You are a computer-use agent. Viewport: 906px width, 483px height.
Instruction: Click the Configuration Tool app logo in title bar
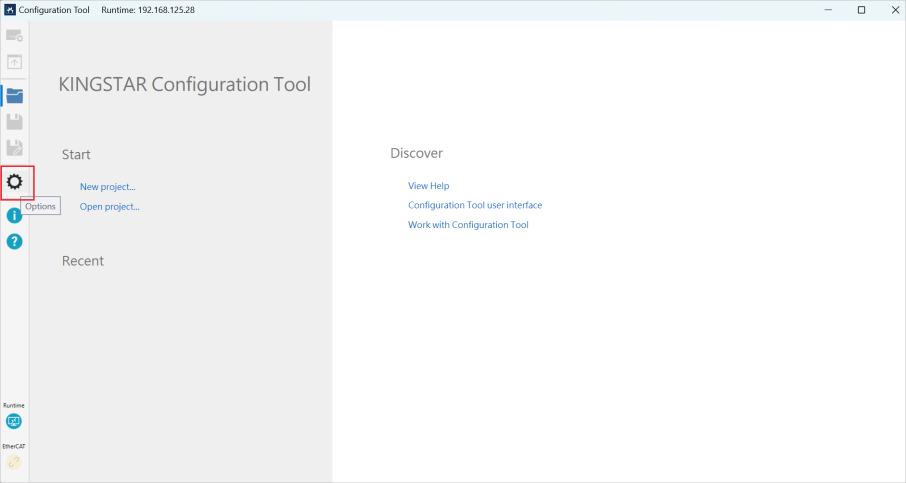10,10
